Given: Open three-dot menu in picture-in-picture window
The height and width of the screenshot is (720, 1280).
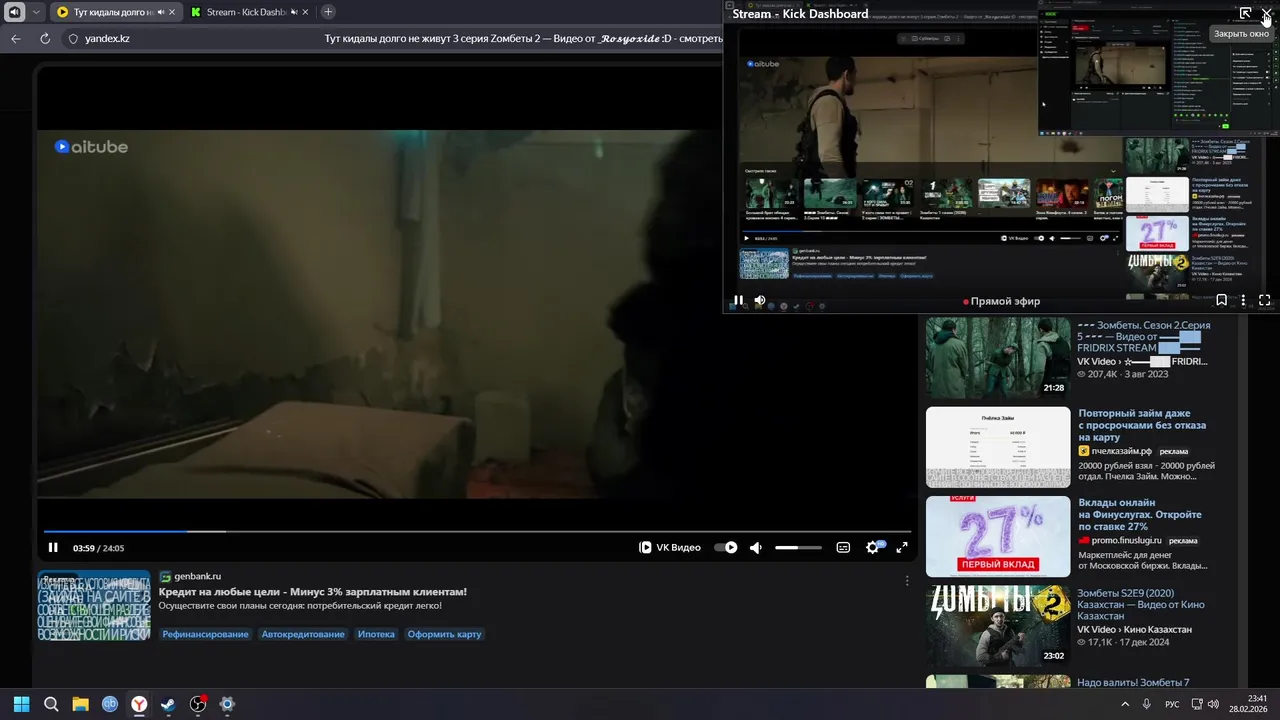Looking at the screenshot, I should tap(1243, 300).
